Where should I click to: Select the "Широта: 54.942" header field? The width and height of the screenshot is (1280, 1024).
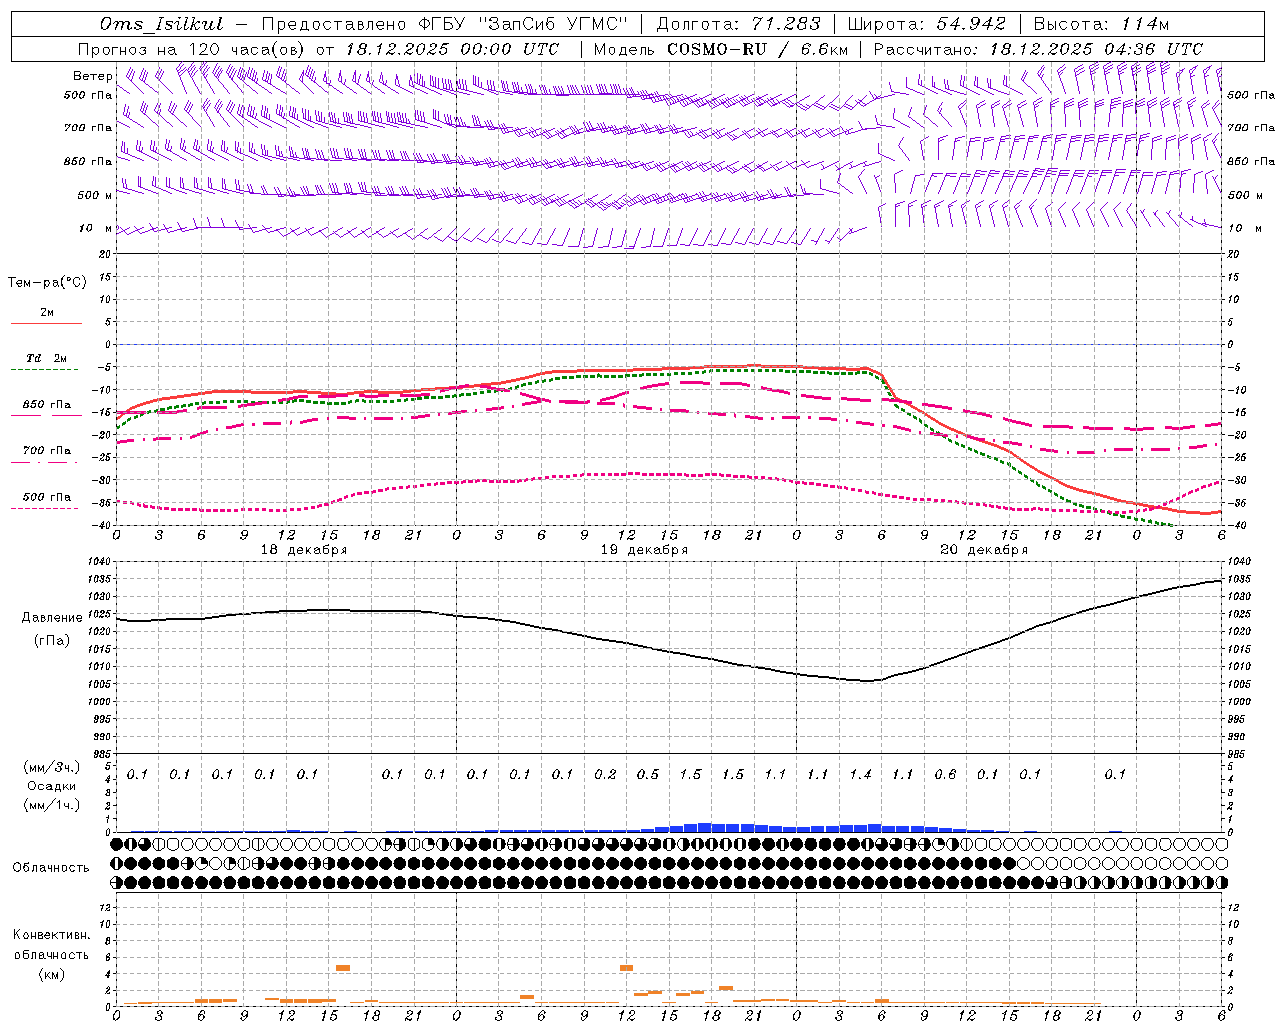point(926,24)
